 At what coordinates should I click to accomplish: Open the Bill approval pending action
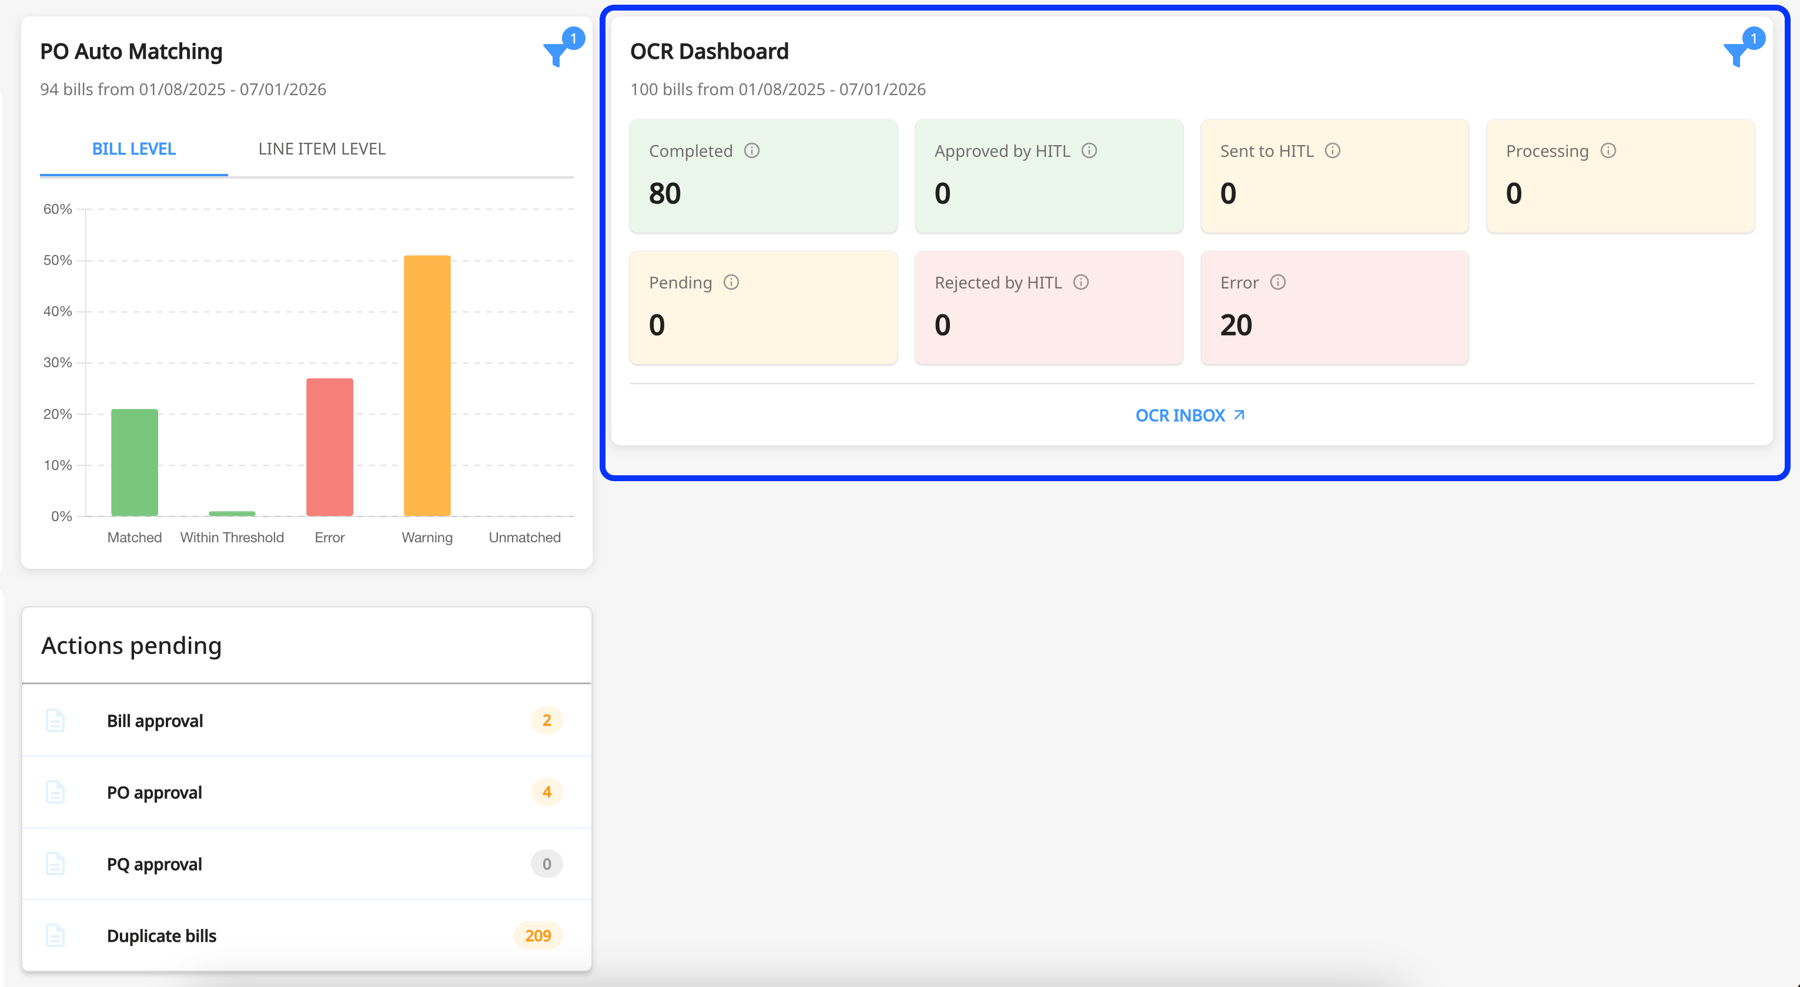coord(155,720)
